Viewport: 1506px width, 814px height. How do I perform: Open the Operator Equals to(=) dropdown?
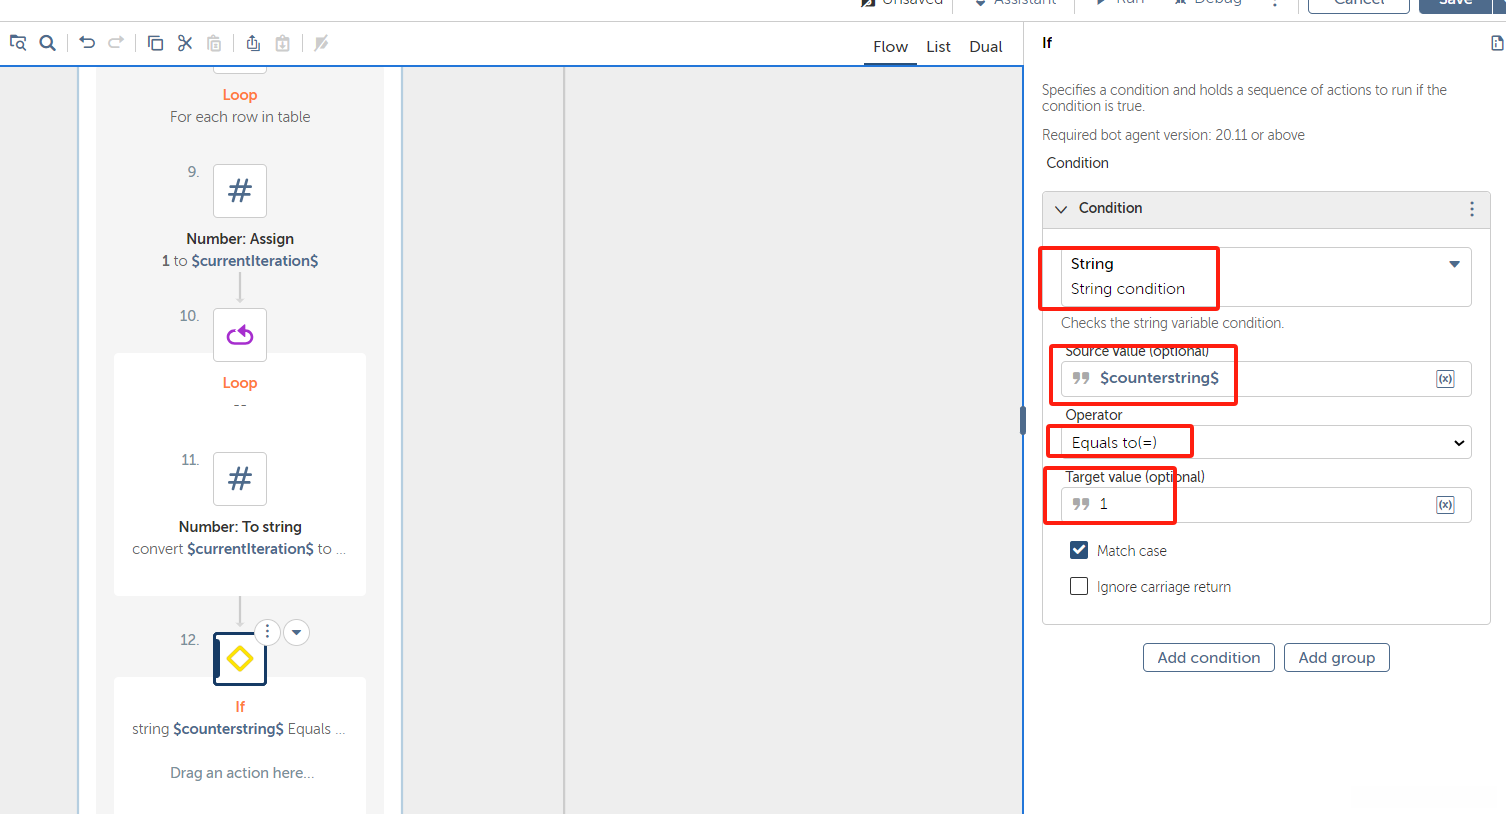[1266, 442]
